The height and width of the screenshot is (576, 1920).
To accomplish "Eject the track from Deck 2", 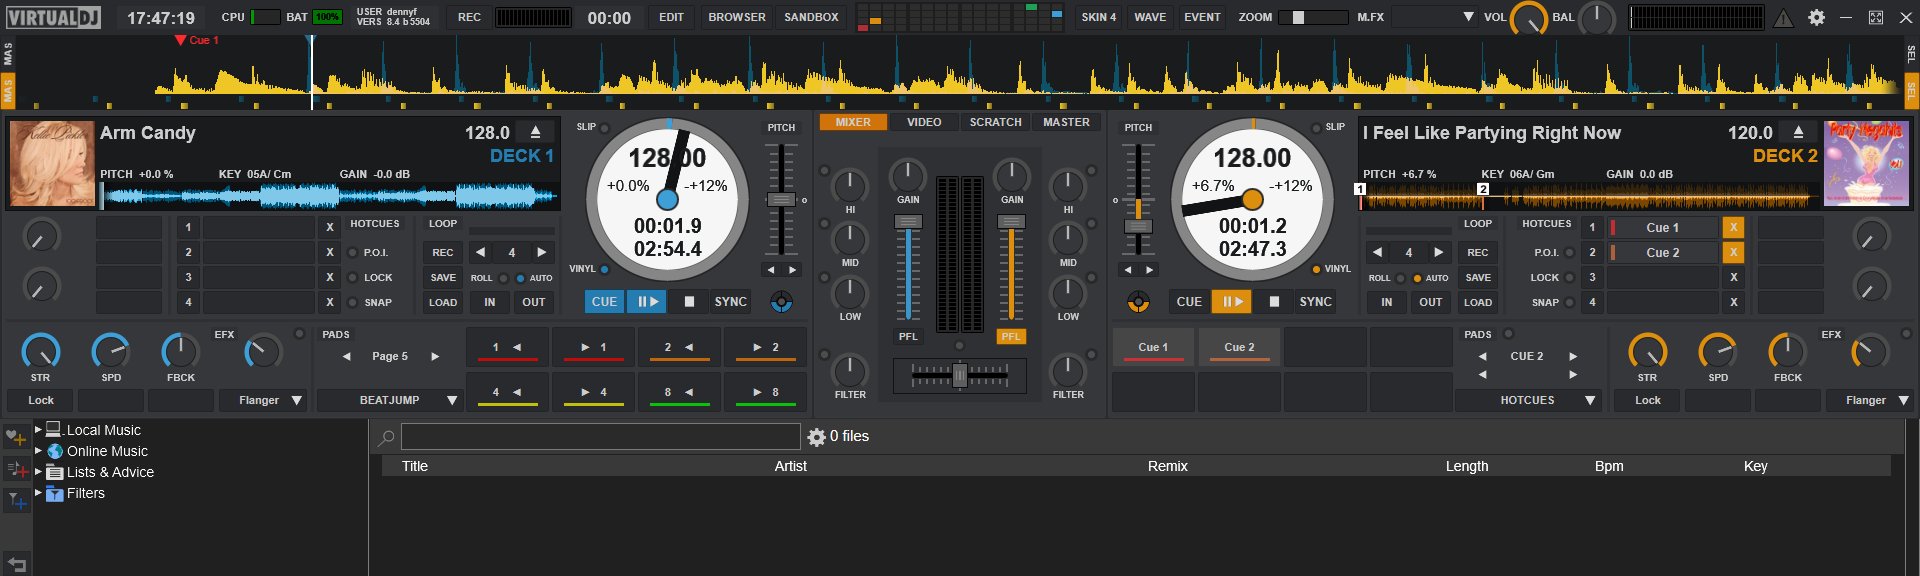I will pyautogui.click(x=1799, y=132).
